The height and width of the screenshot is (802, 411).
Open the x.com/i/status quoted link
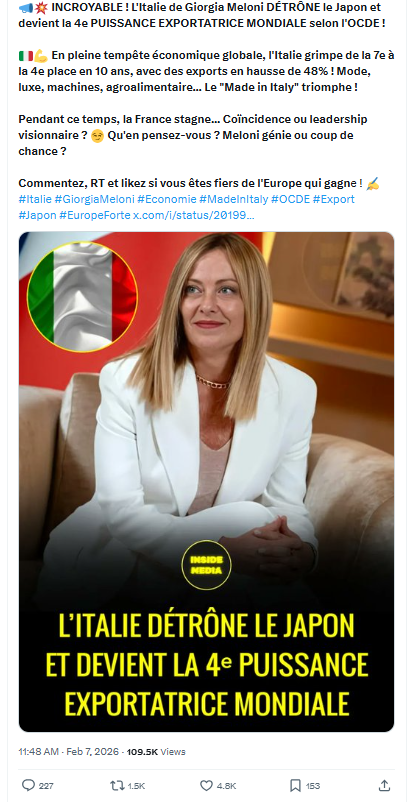click(x=194, y=215)
